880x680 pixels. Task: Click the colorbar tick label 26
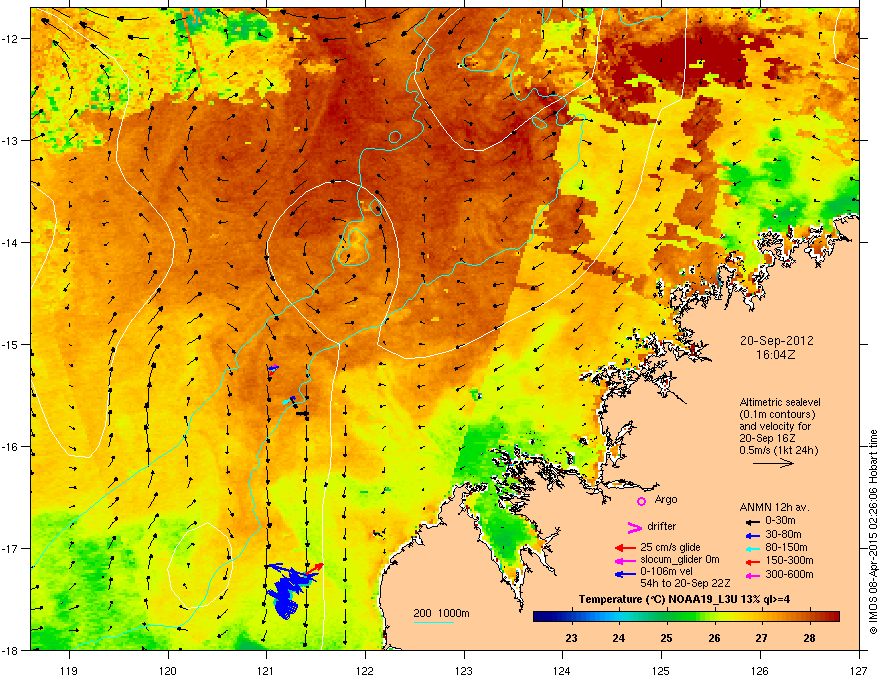(714, 638)
